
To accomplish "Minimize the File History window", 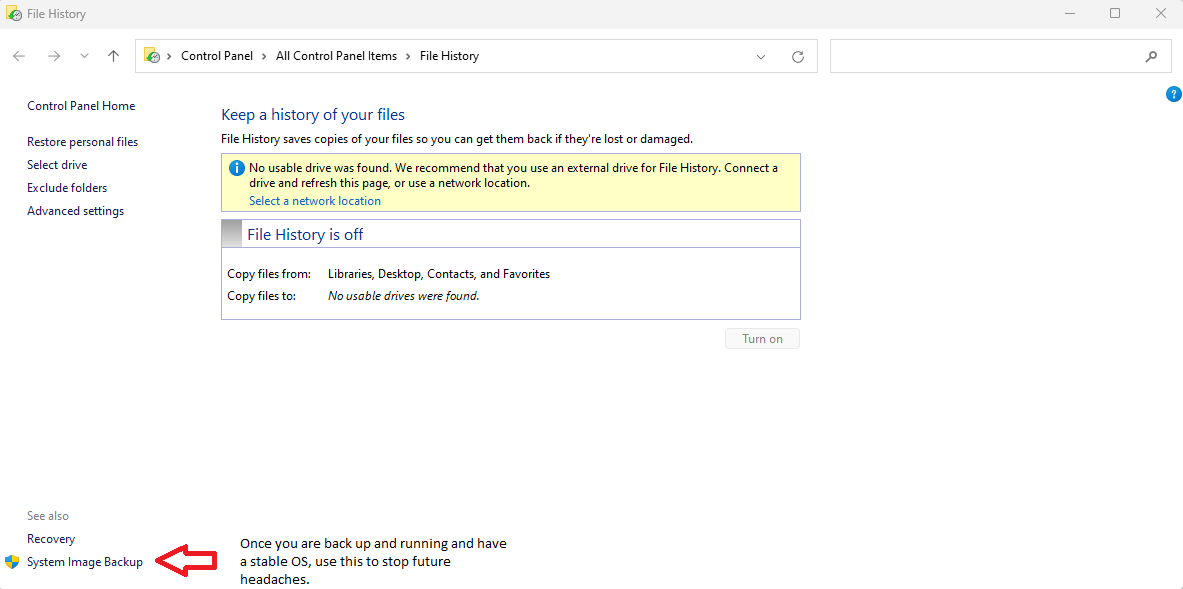I will pos(1068,14).
